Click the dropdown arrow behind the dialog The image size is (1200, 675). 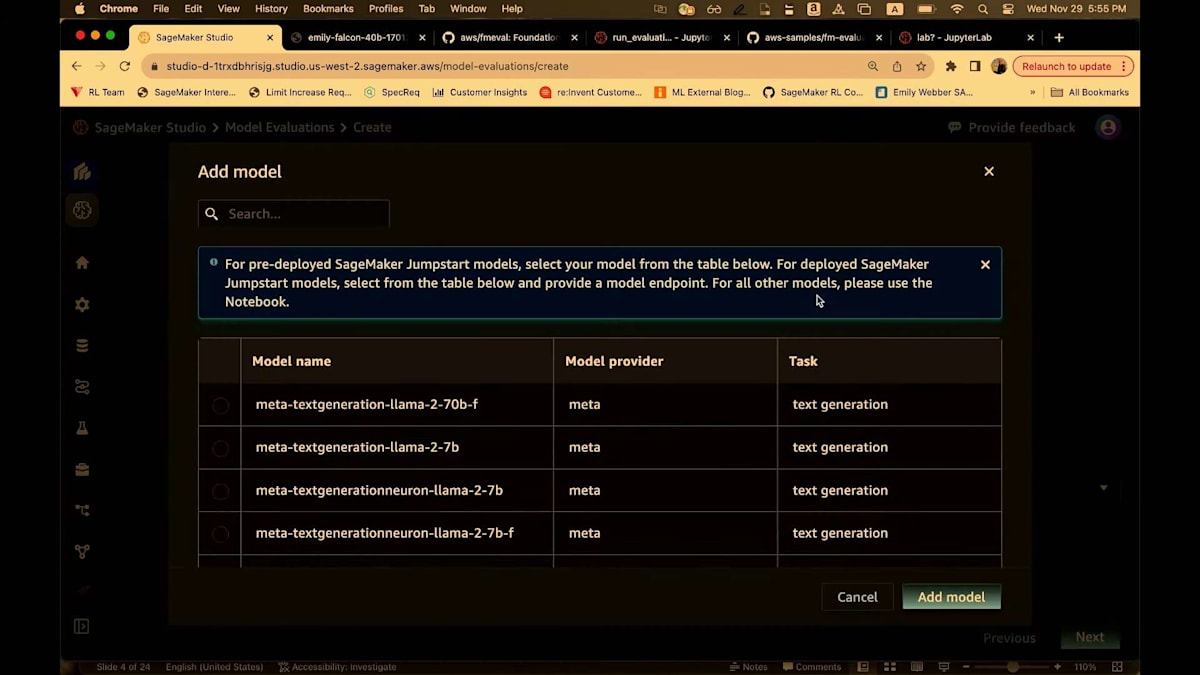[x=1104, y=488]
